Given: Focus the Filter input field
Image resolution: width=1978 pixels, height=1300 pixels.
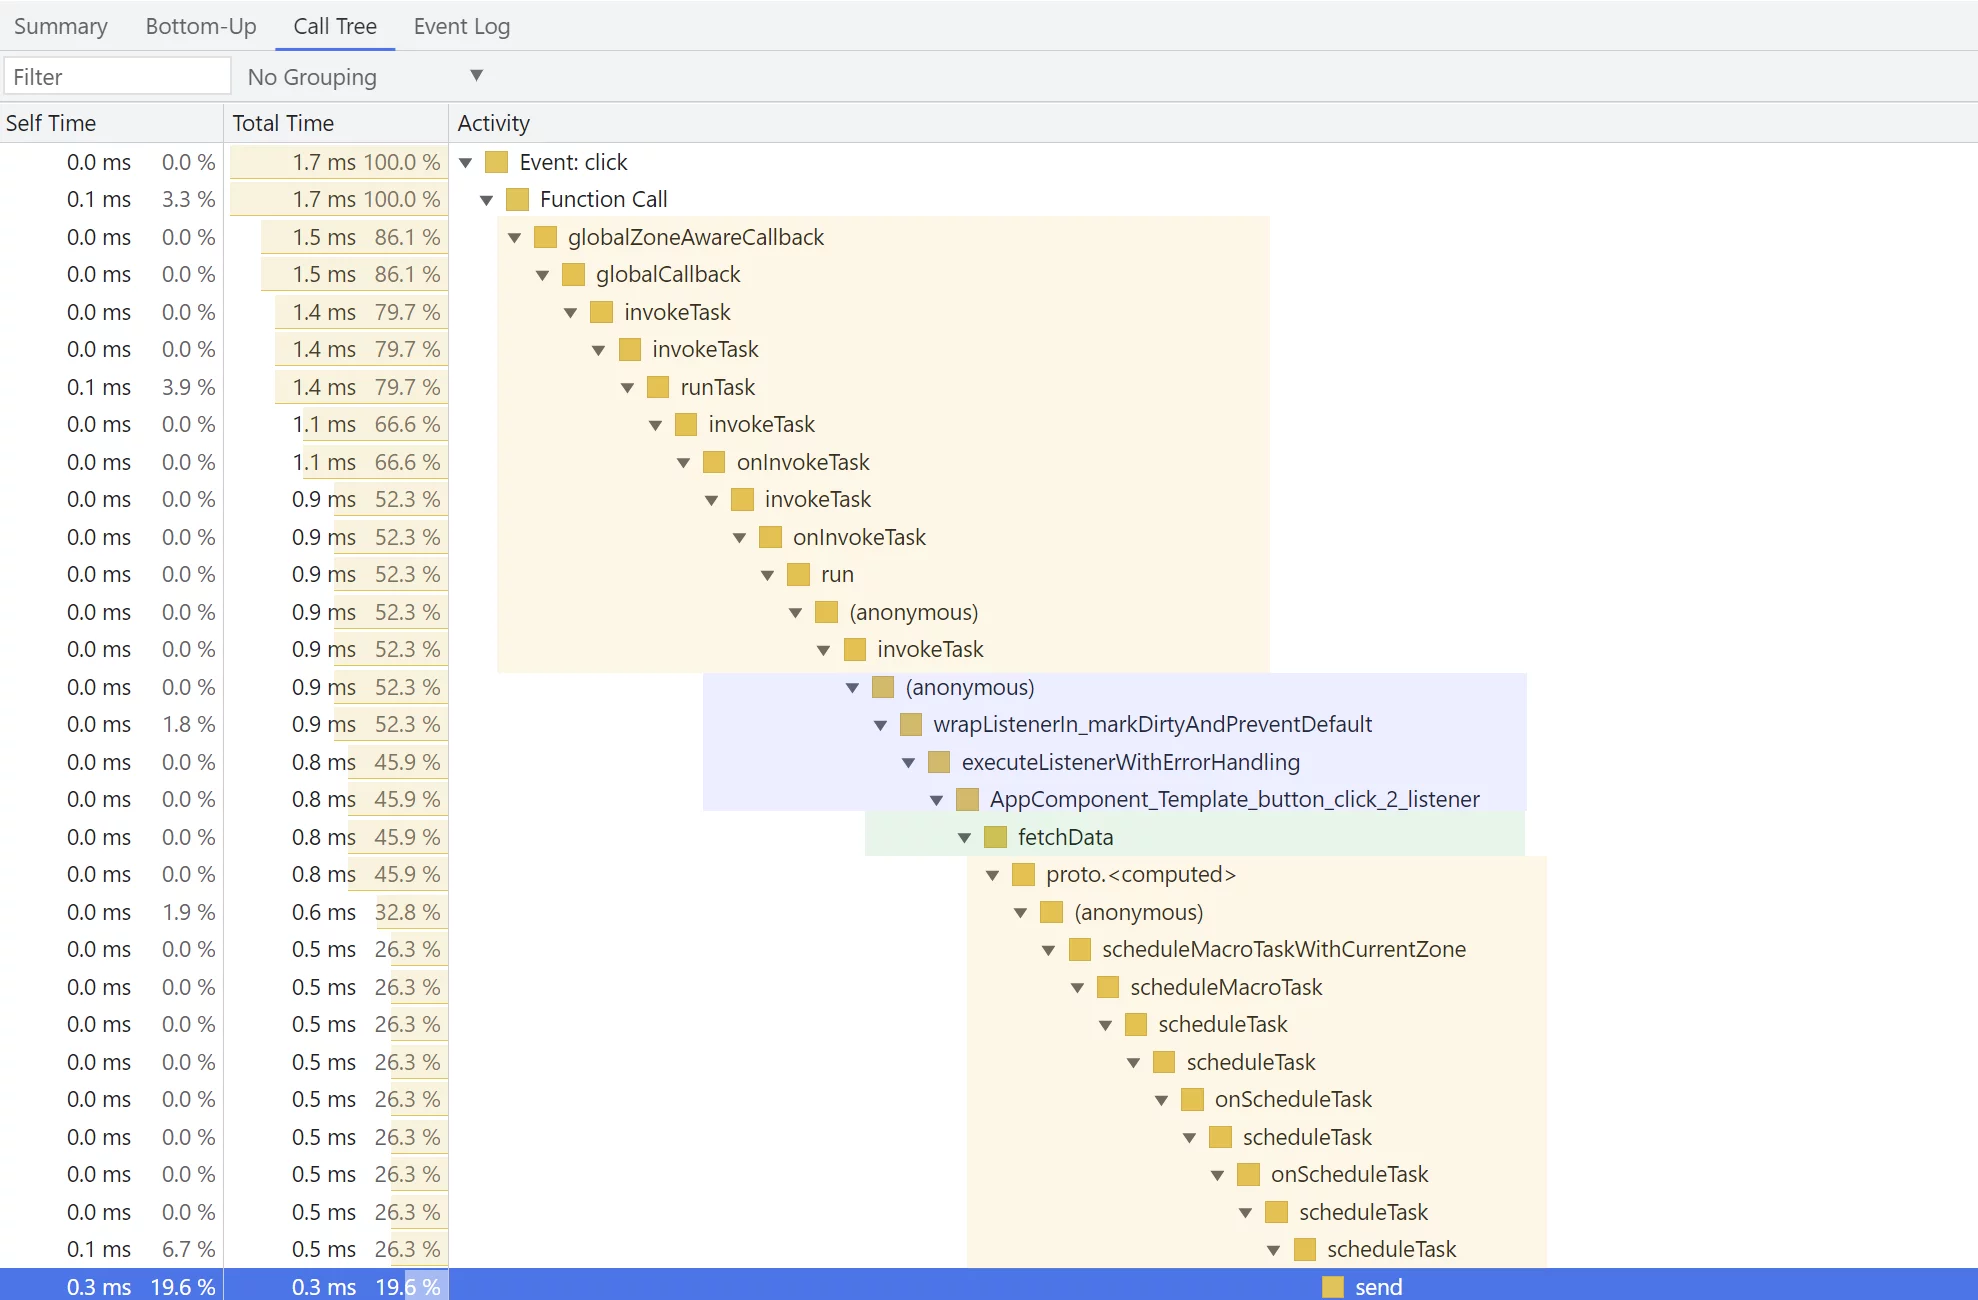Looking at the screenshot, I should [x=117, y=77].
